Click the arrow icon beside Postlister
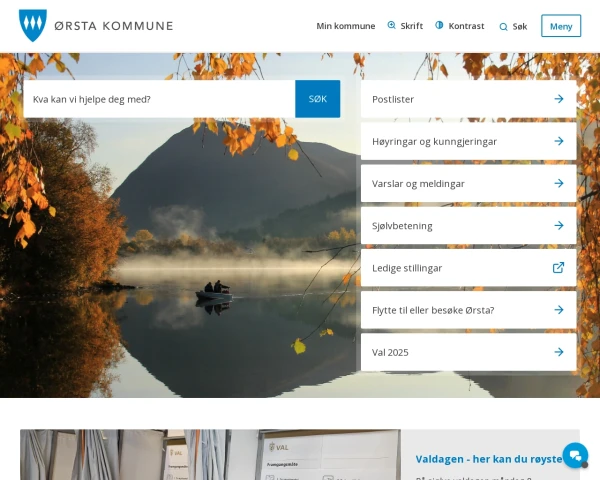600x480 pixels. click(559, 99)
